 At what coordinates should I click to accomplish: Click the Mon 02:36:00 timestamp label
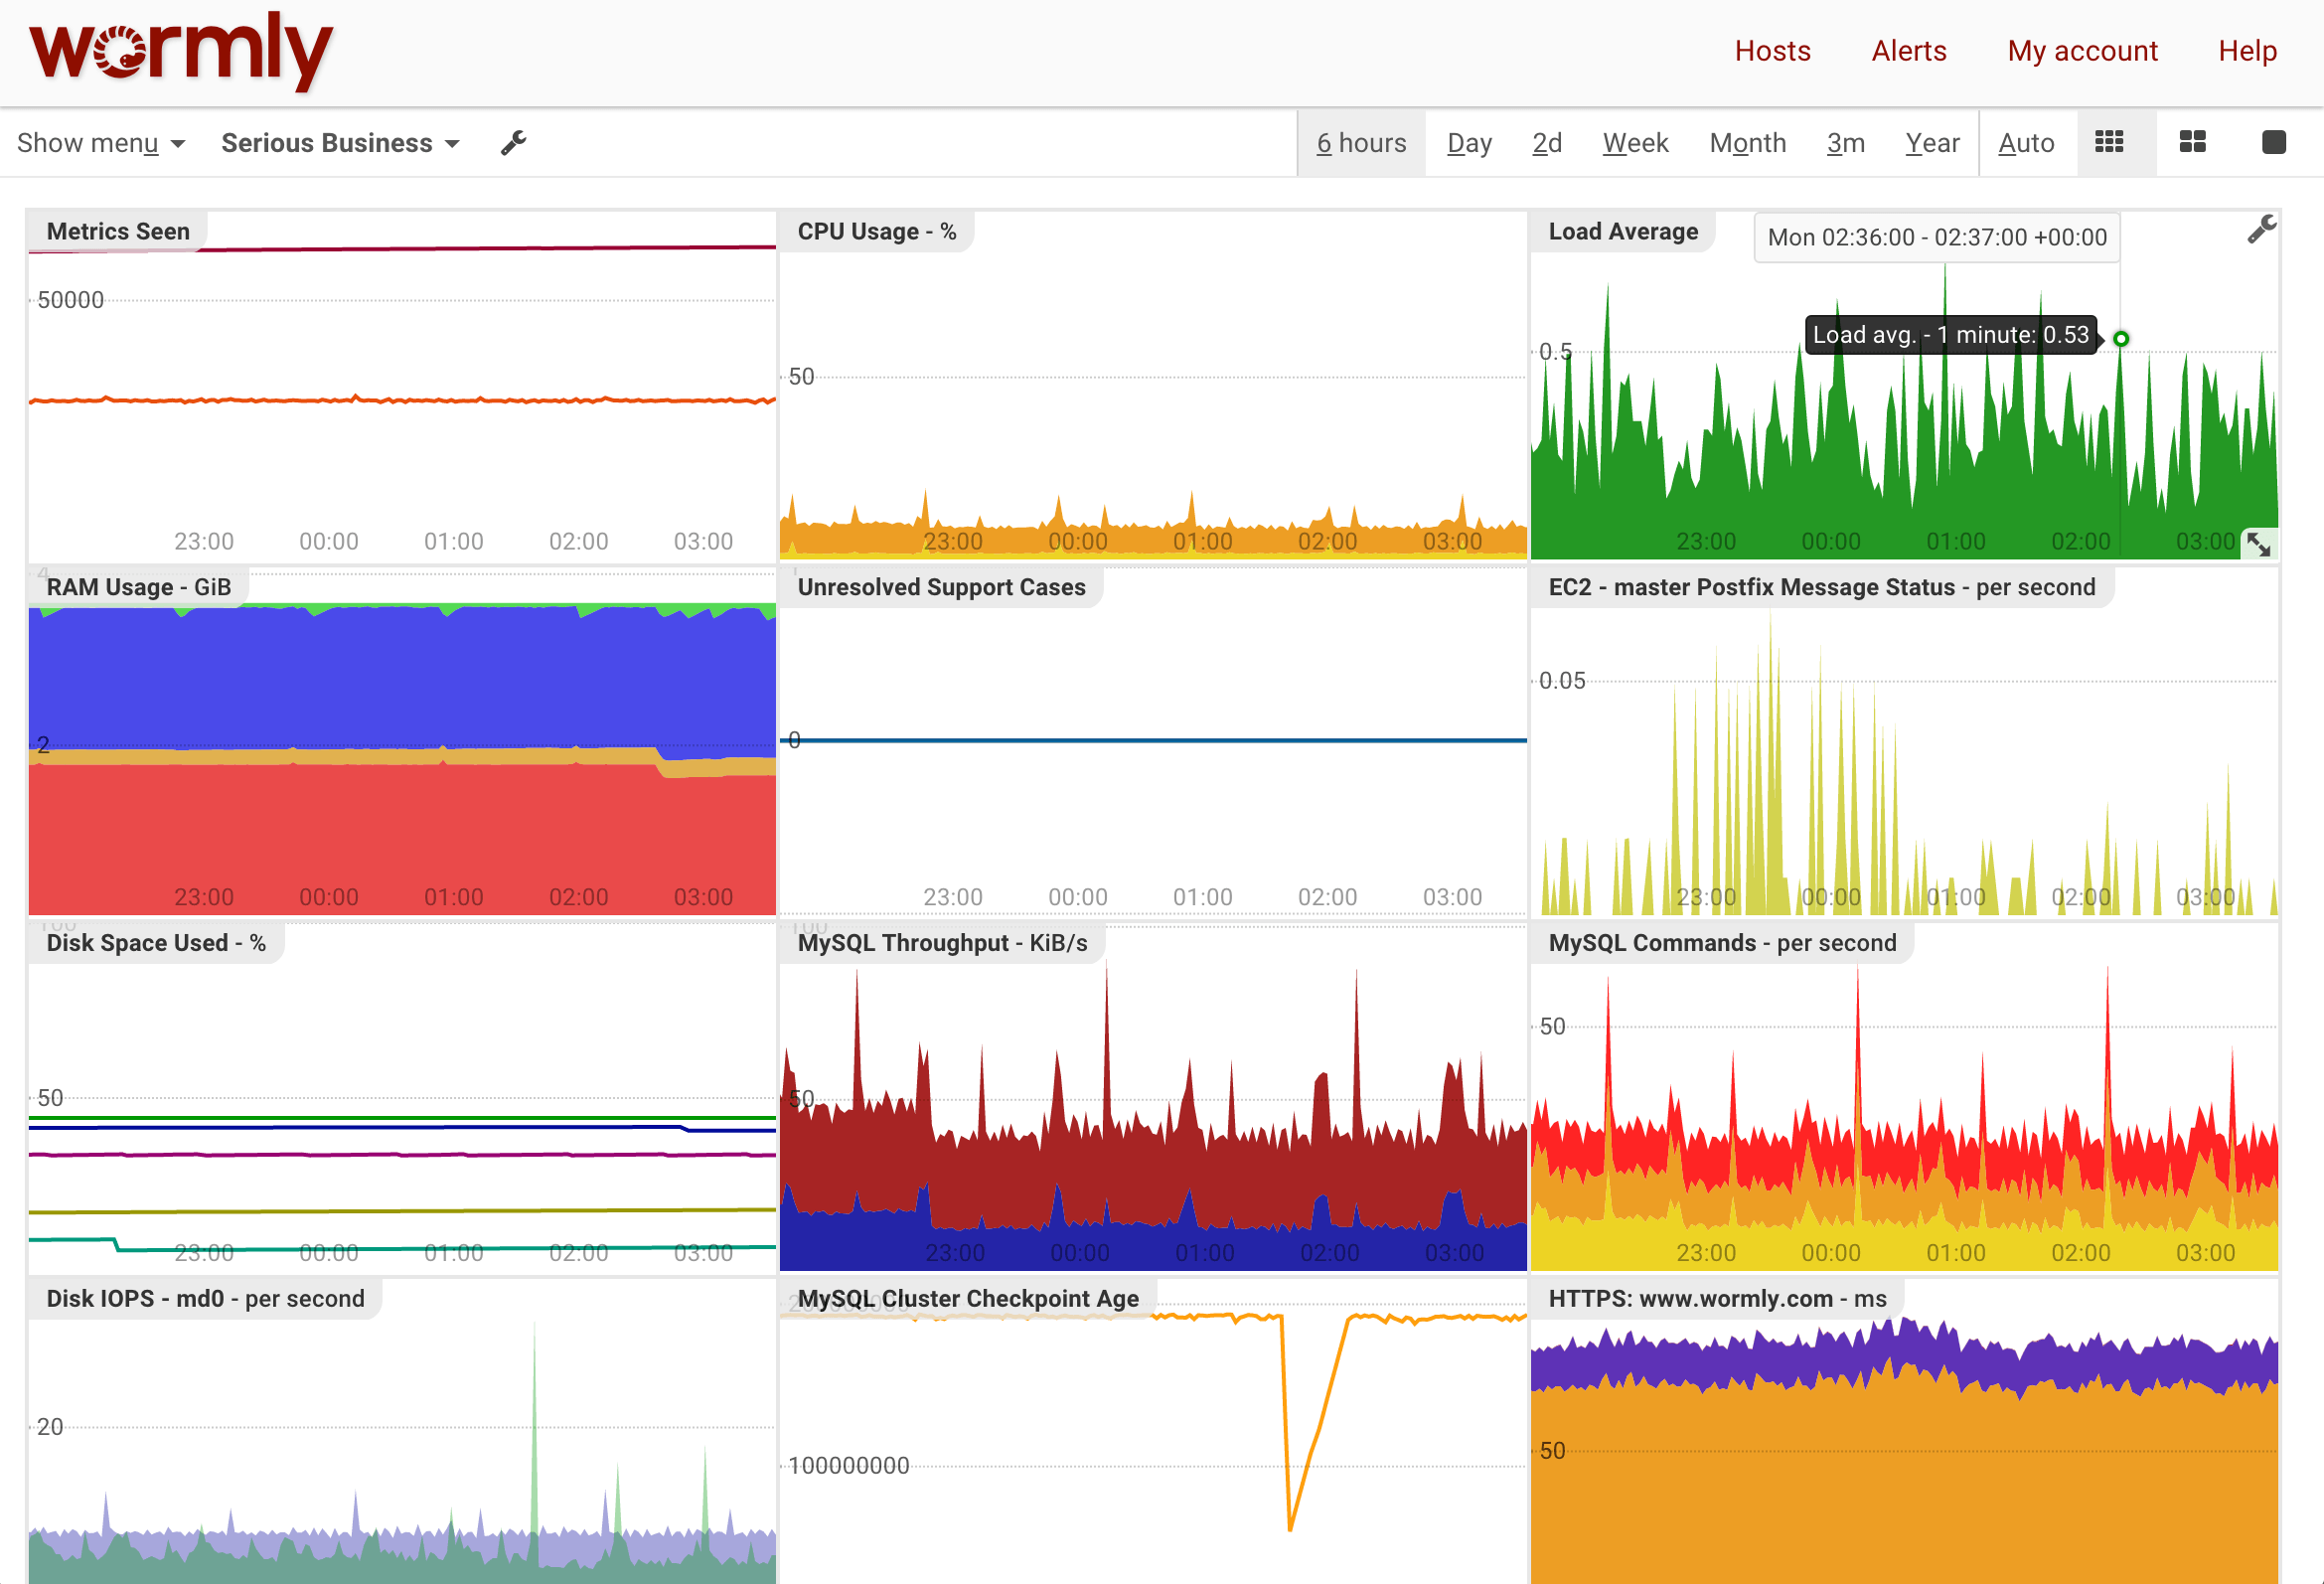(1937, 238)
